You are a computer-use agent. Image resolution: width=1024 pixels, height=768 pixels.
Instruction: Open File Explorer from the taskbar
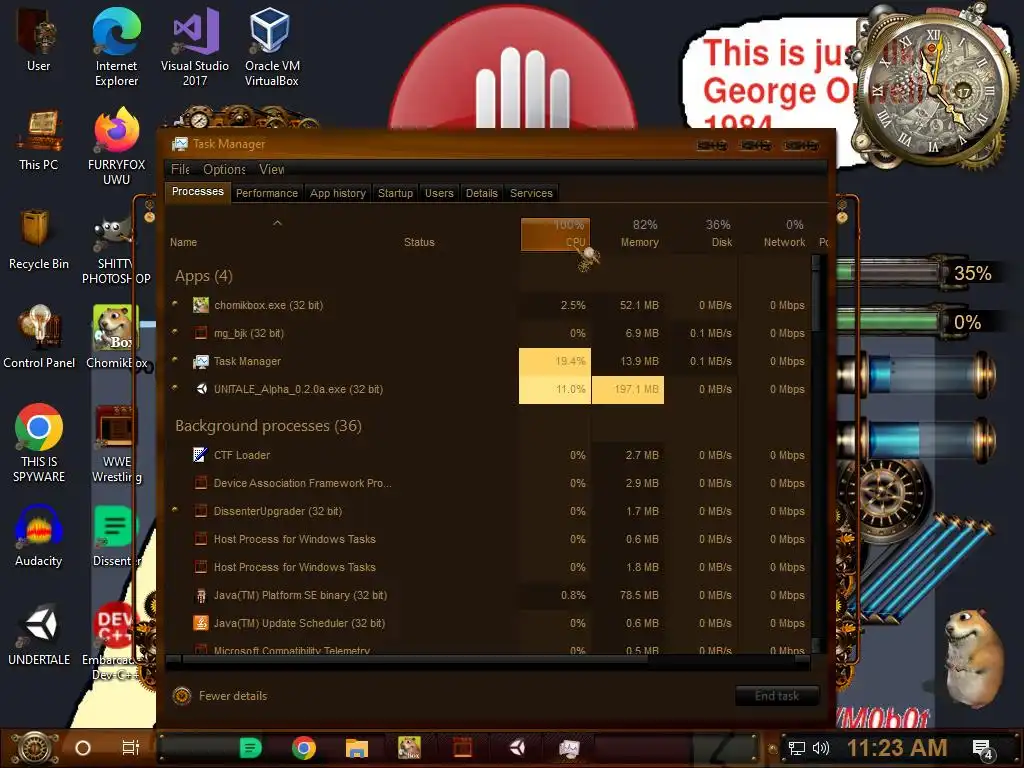click(x=357, y=748)
